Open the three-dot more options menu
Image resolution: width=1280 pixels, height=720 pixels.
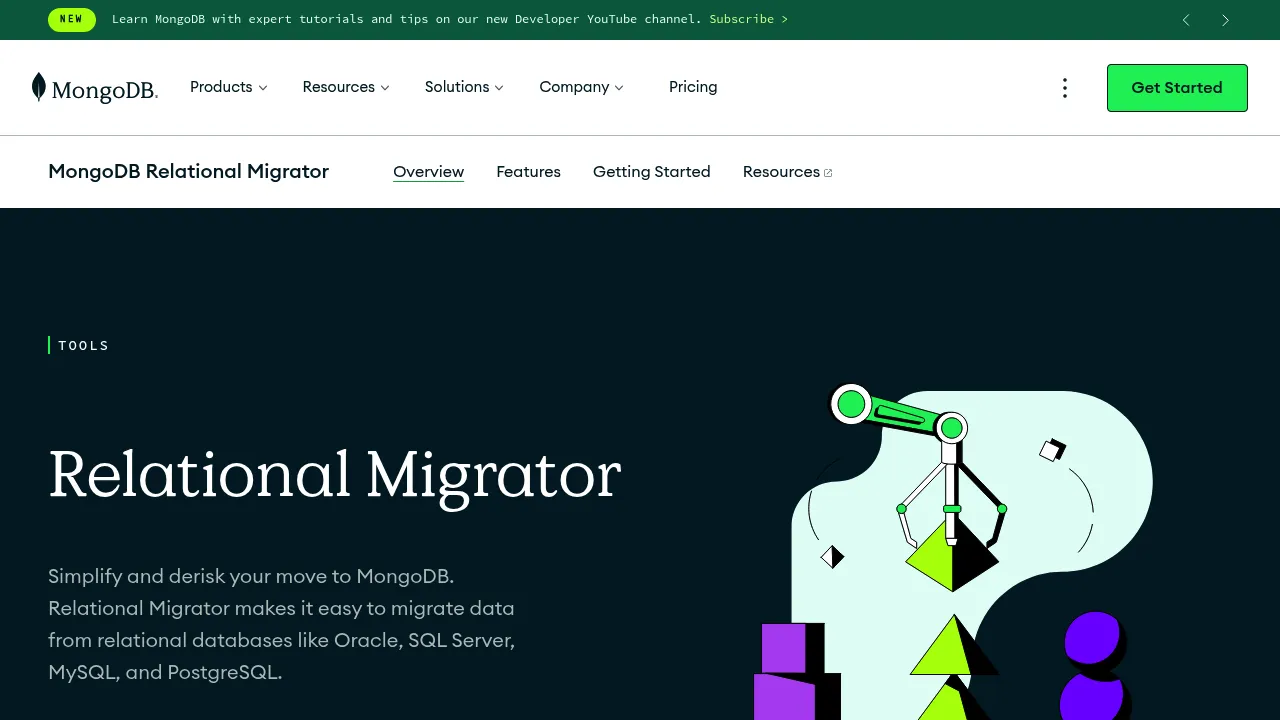(x=1065, y=88)
